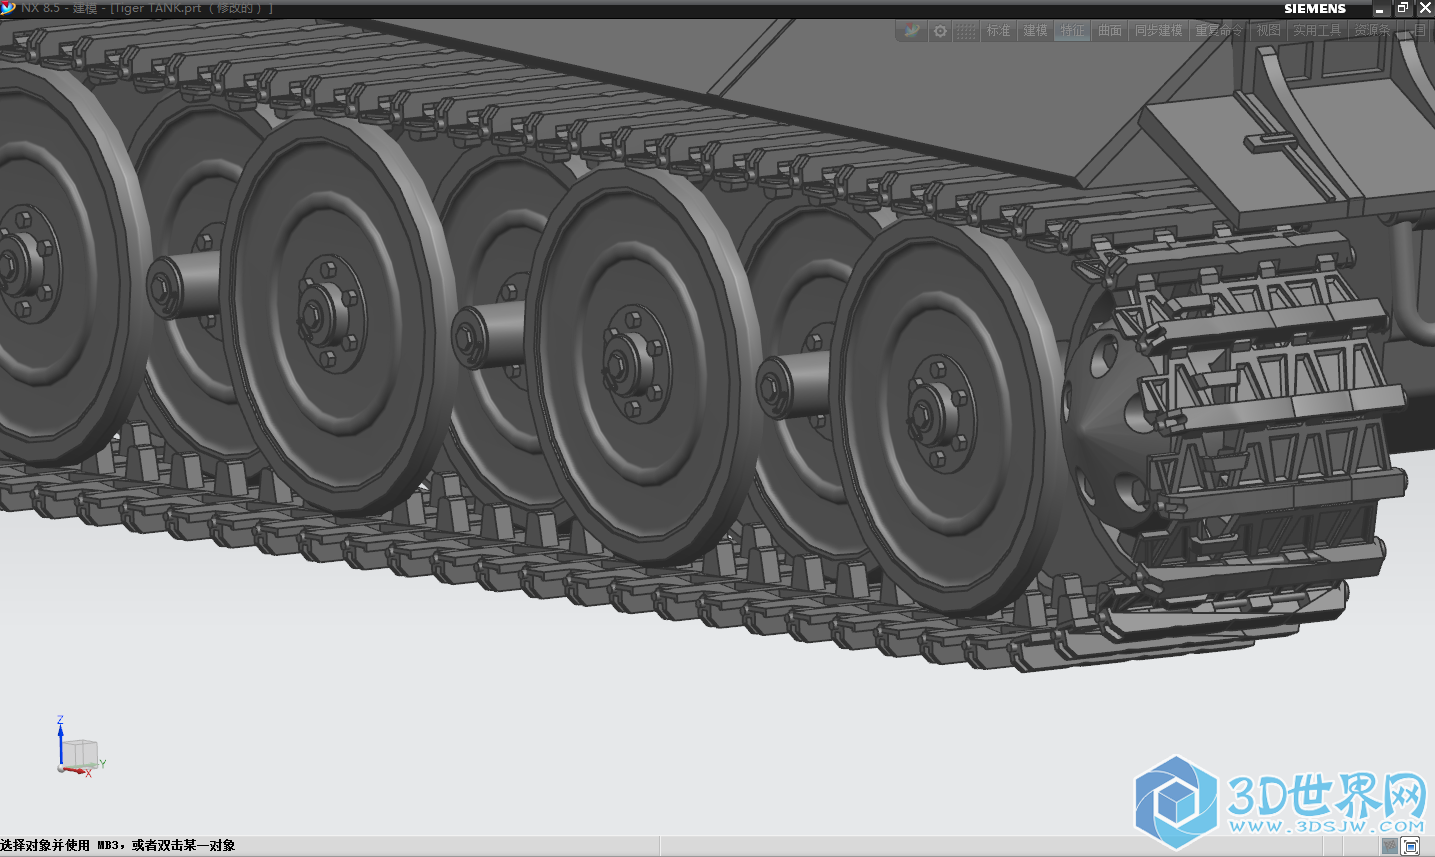Restore down the NX window
Screen dimensions: 1435x857
[x=1402, y=8]
